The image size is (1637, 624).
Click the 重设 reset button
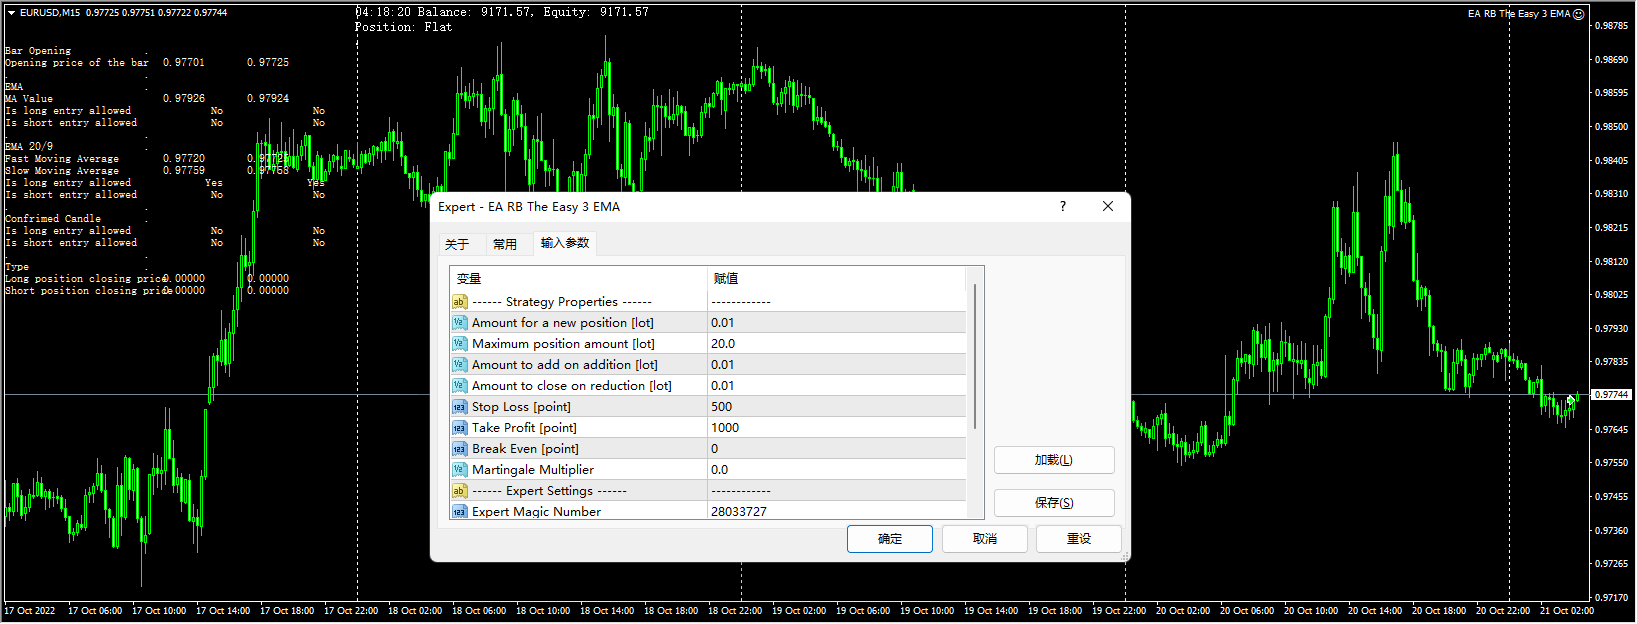(x=1079, y=539)
